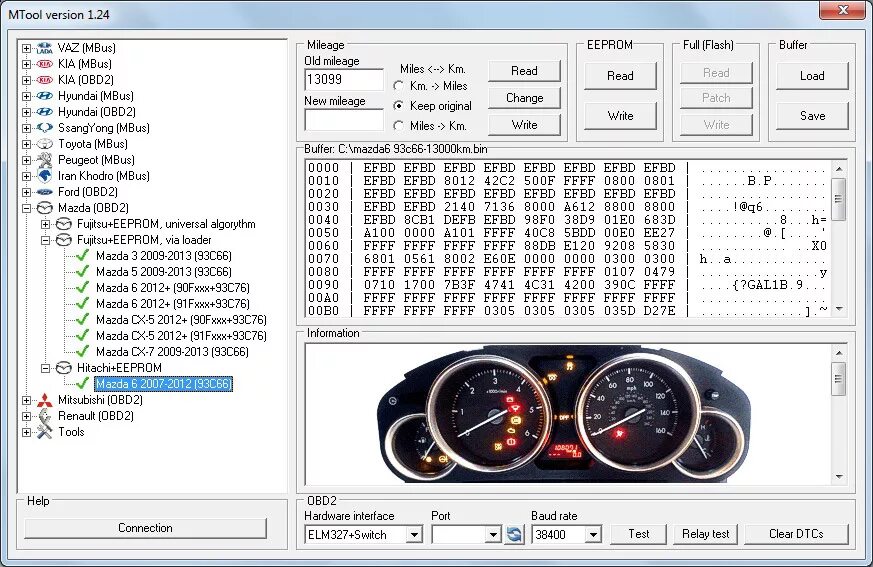Viewport: 873px width, 567px height.
Task: Click the Relay test button
Action: (x=705, y=534)
